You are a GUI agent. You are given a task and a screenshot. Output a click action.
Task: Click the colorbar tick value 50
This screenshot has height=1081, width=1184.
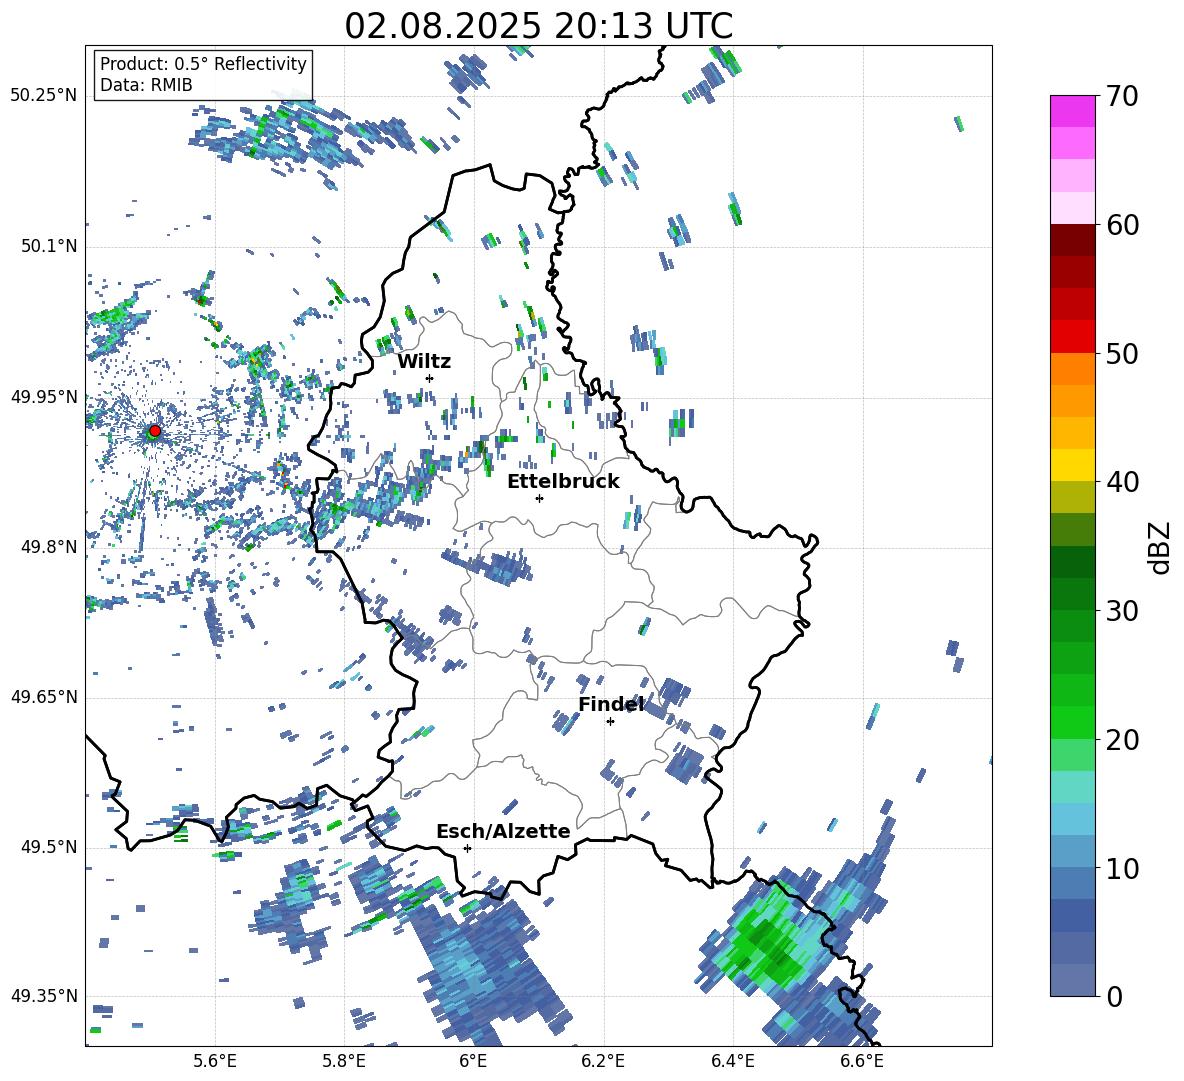(1122, 354)
